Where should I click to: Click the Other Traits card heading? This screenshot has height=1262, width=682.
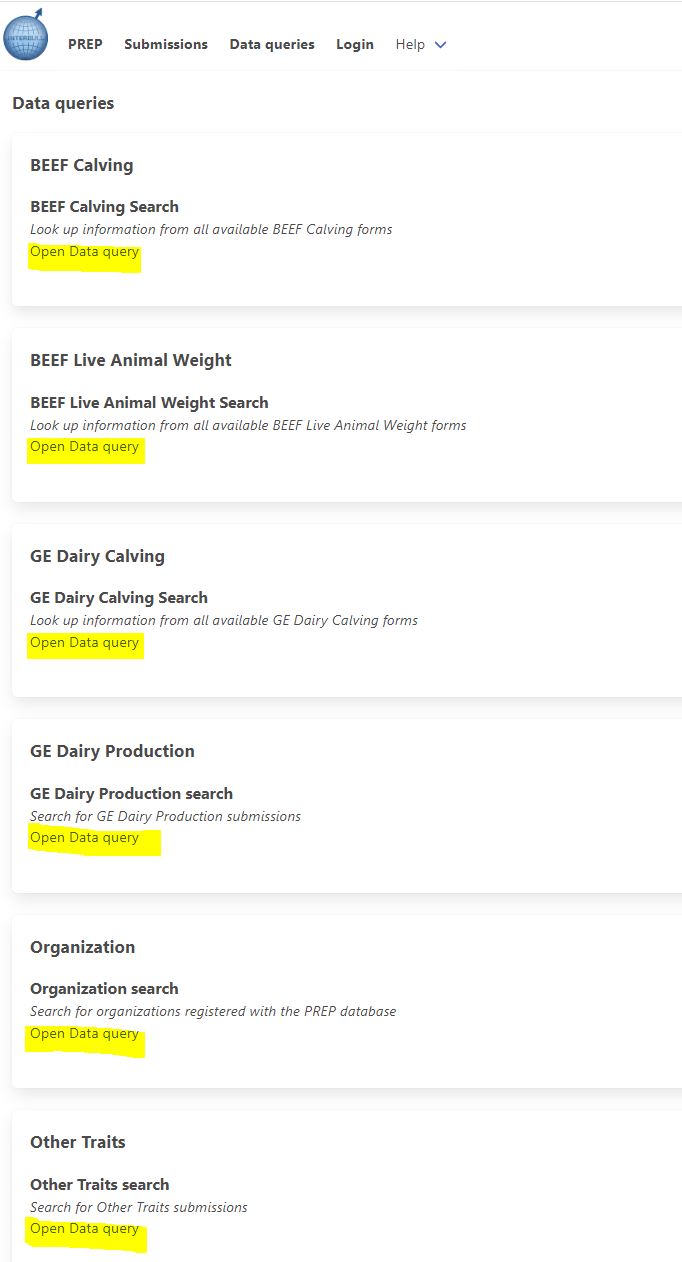78,1142
